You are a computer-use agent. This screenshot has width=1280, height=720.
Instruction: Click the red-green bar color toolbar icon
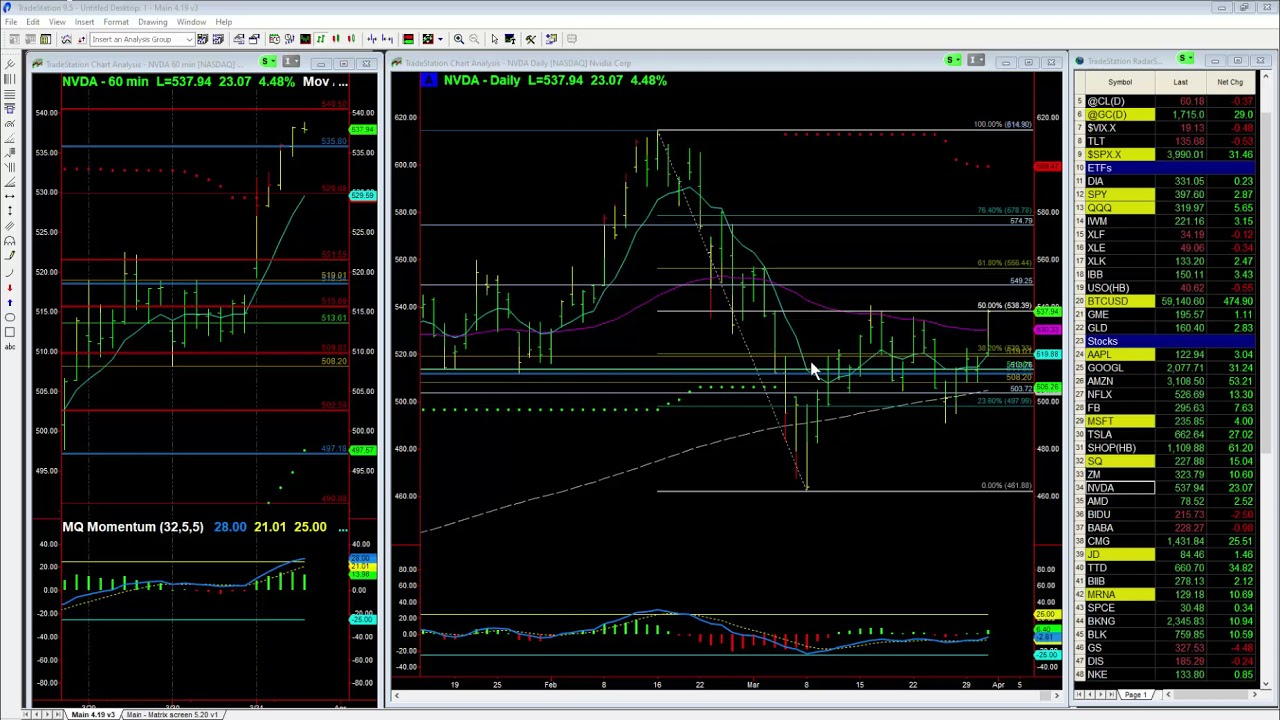pos(408,39)
